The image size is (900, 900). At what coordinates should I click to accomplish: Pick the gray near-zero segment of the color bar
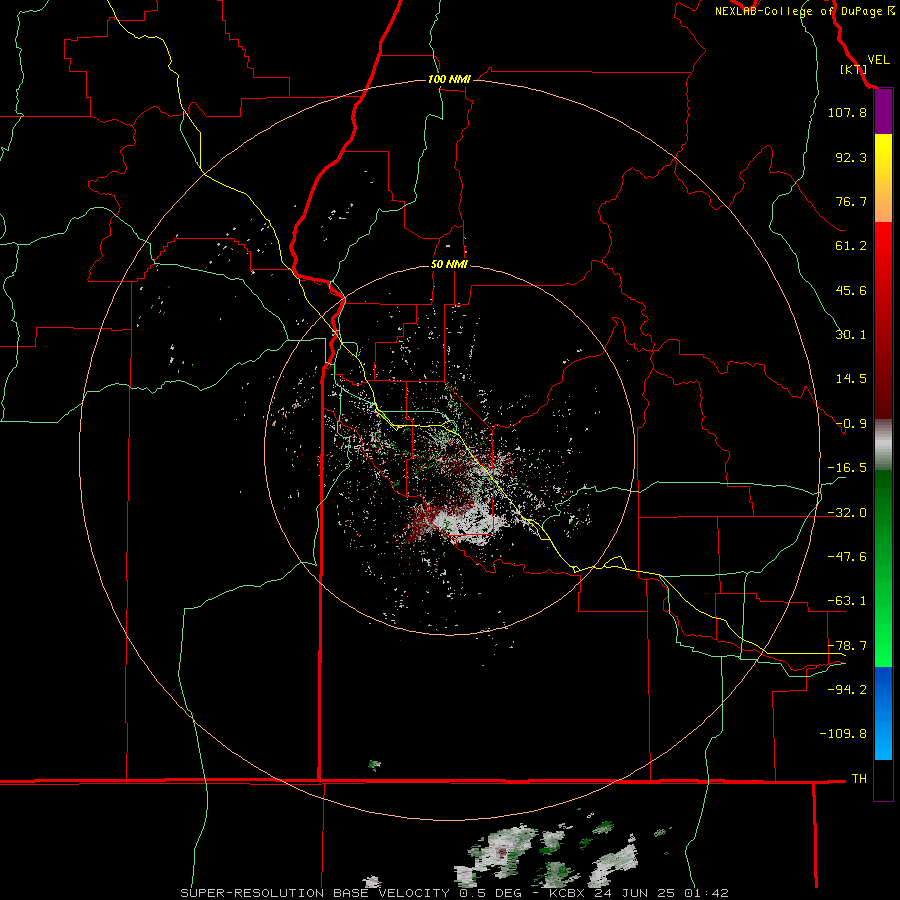click(883, 445)
